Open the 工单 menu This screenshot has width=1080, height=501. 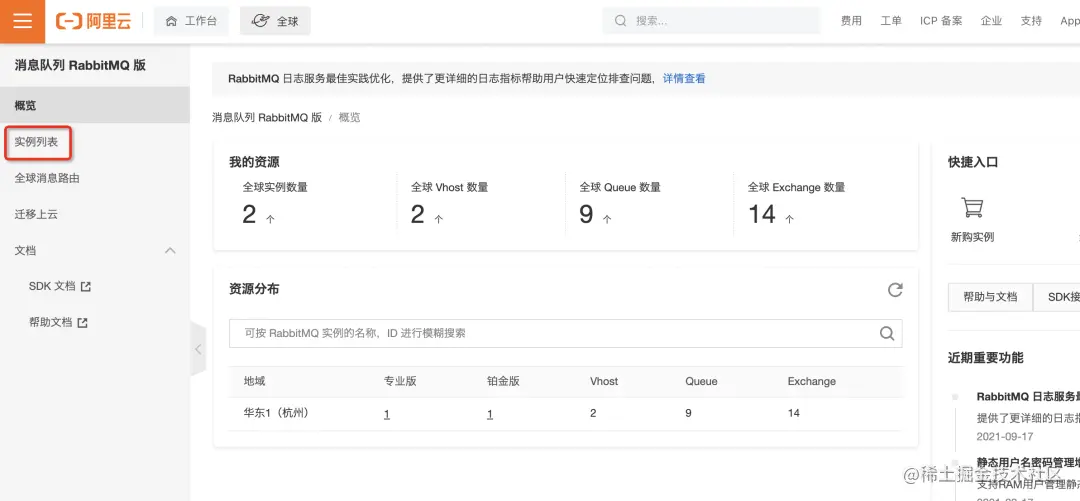coord(891,21)
